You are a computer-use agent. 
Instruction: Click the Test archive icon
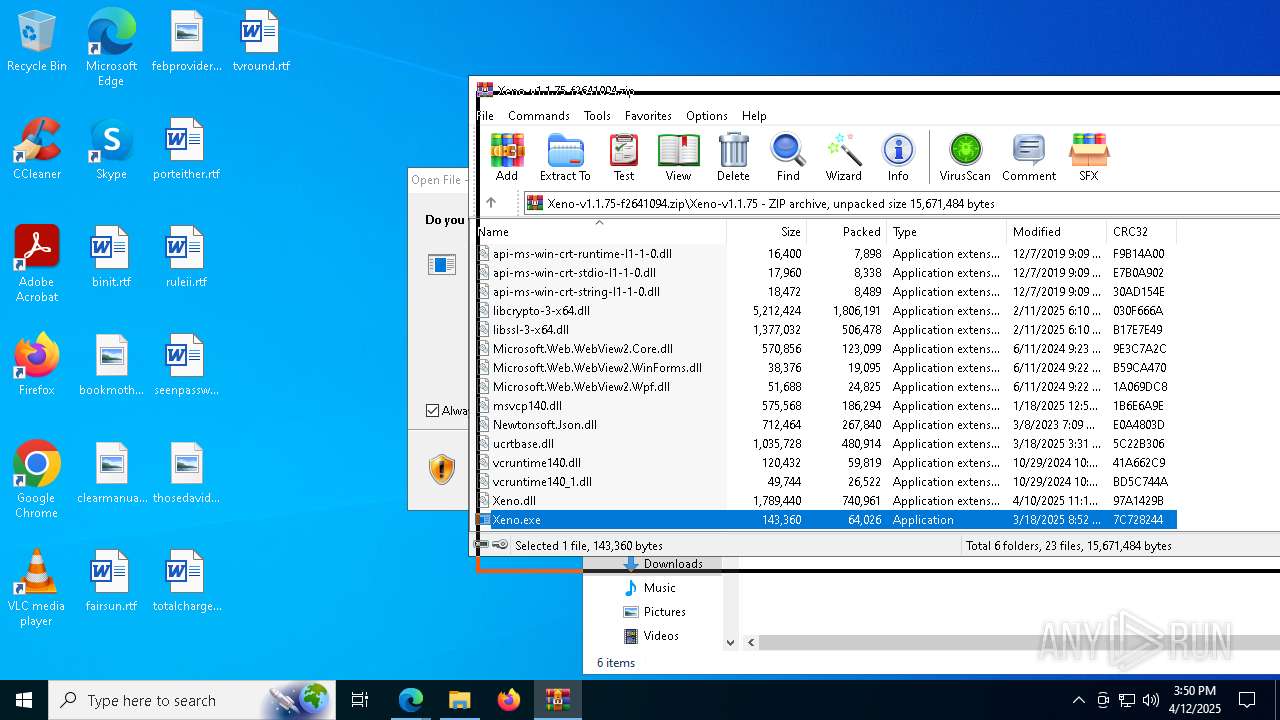pyautogui.click(x=624, y=158)
